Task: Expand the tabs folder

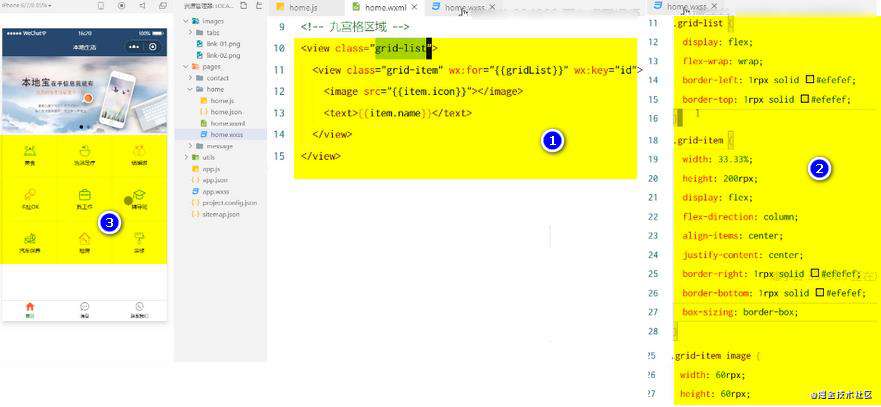Action: [x=191, y=33]
